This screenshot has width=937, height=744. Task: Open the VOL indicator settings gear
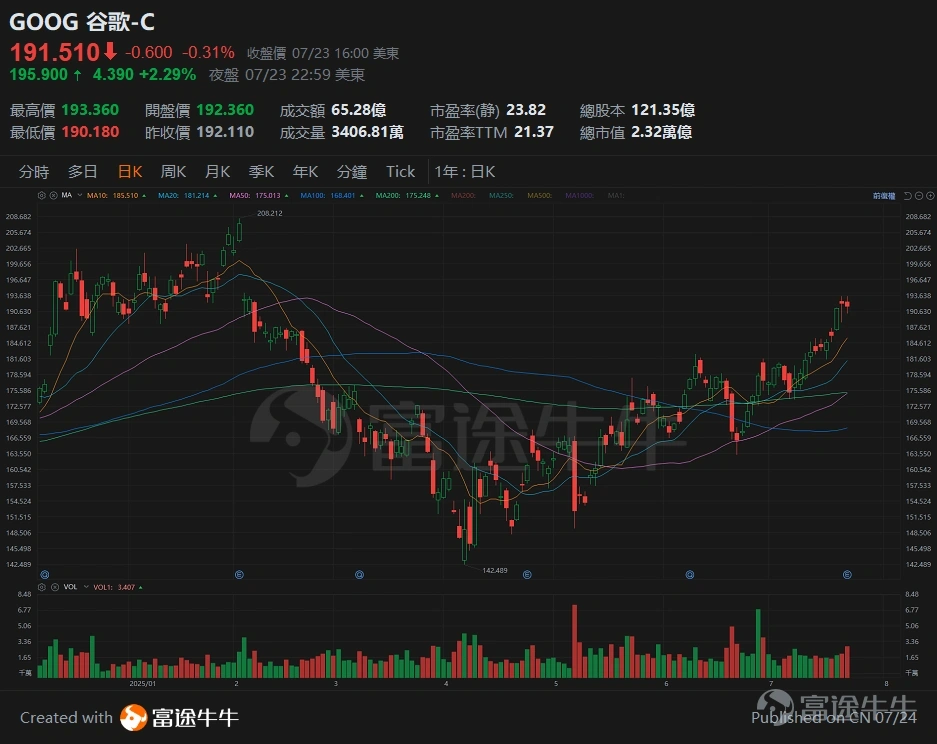[42, 587]
